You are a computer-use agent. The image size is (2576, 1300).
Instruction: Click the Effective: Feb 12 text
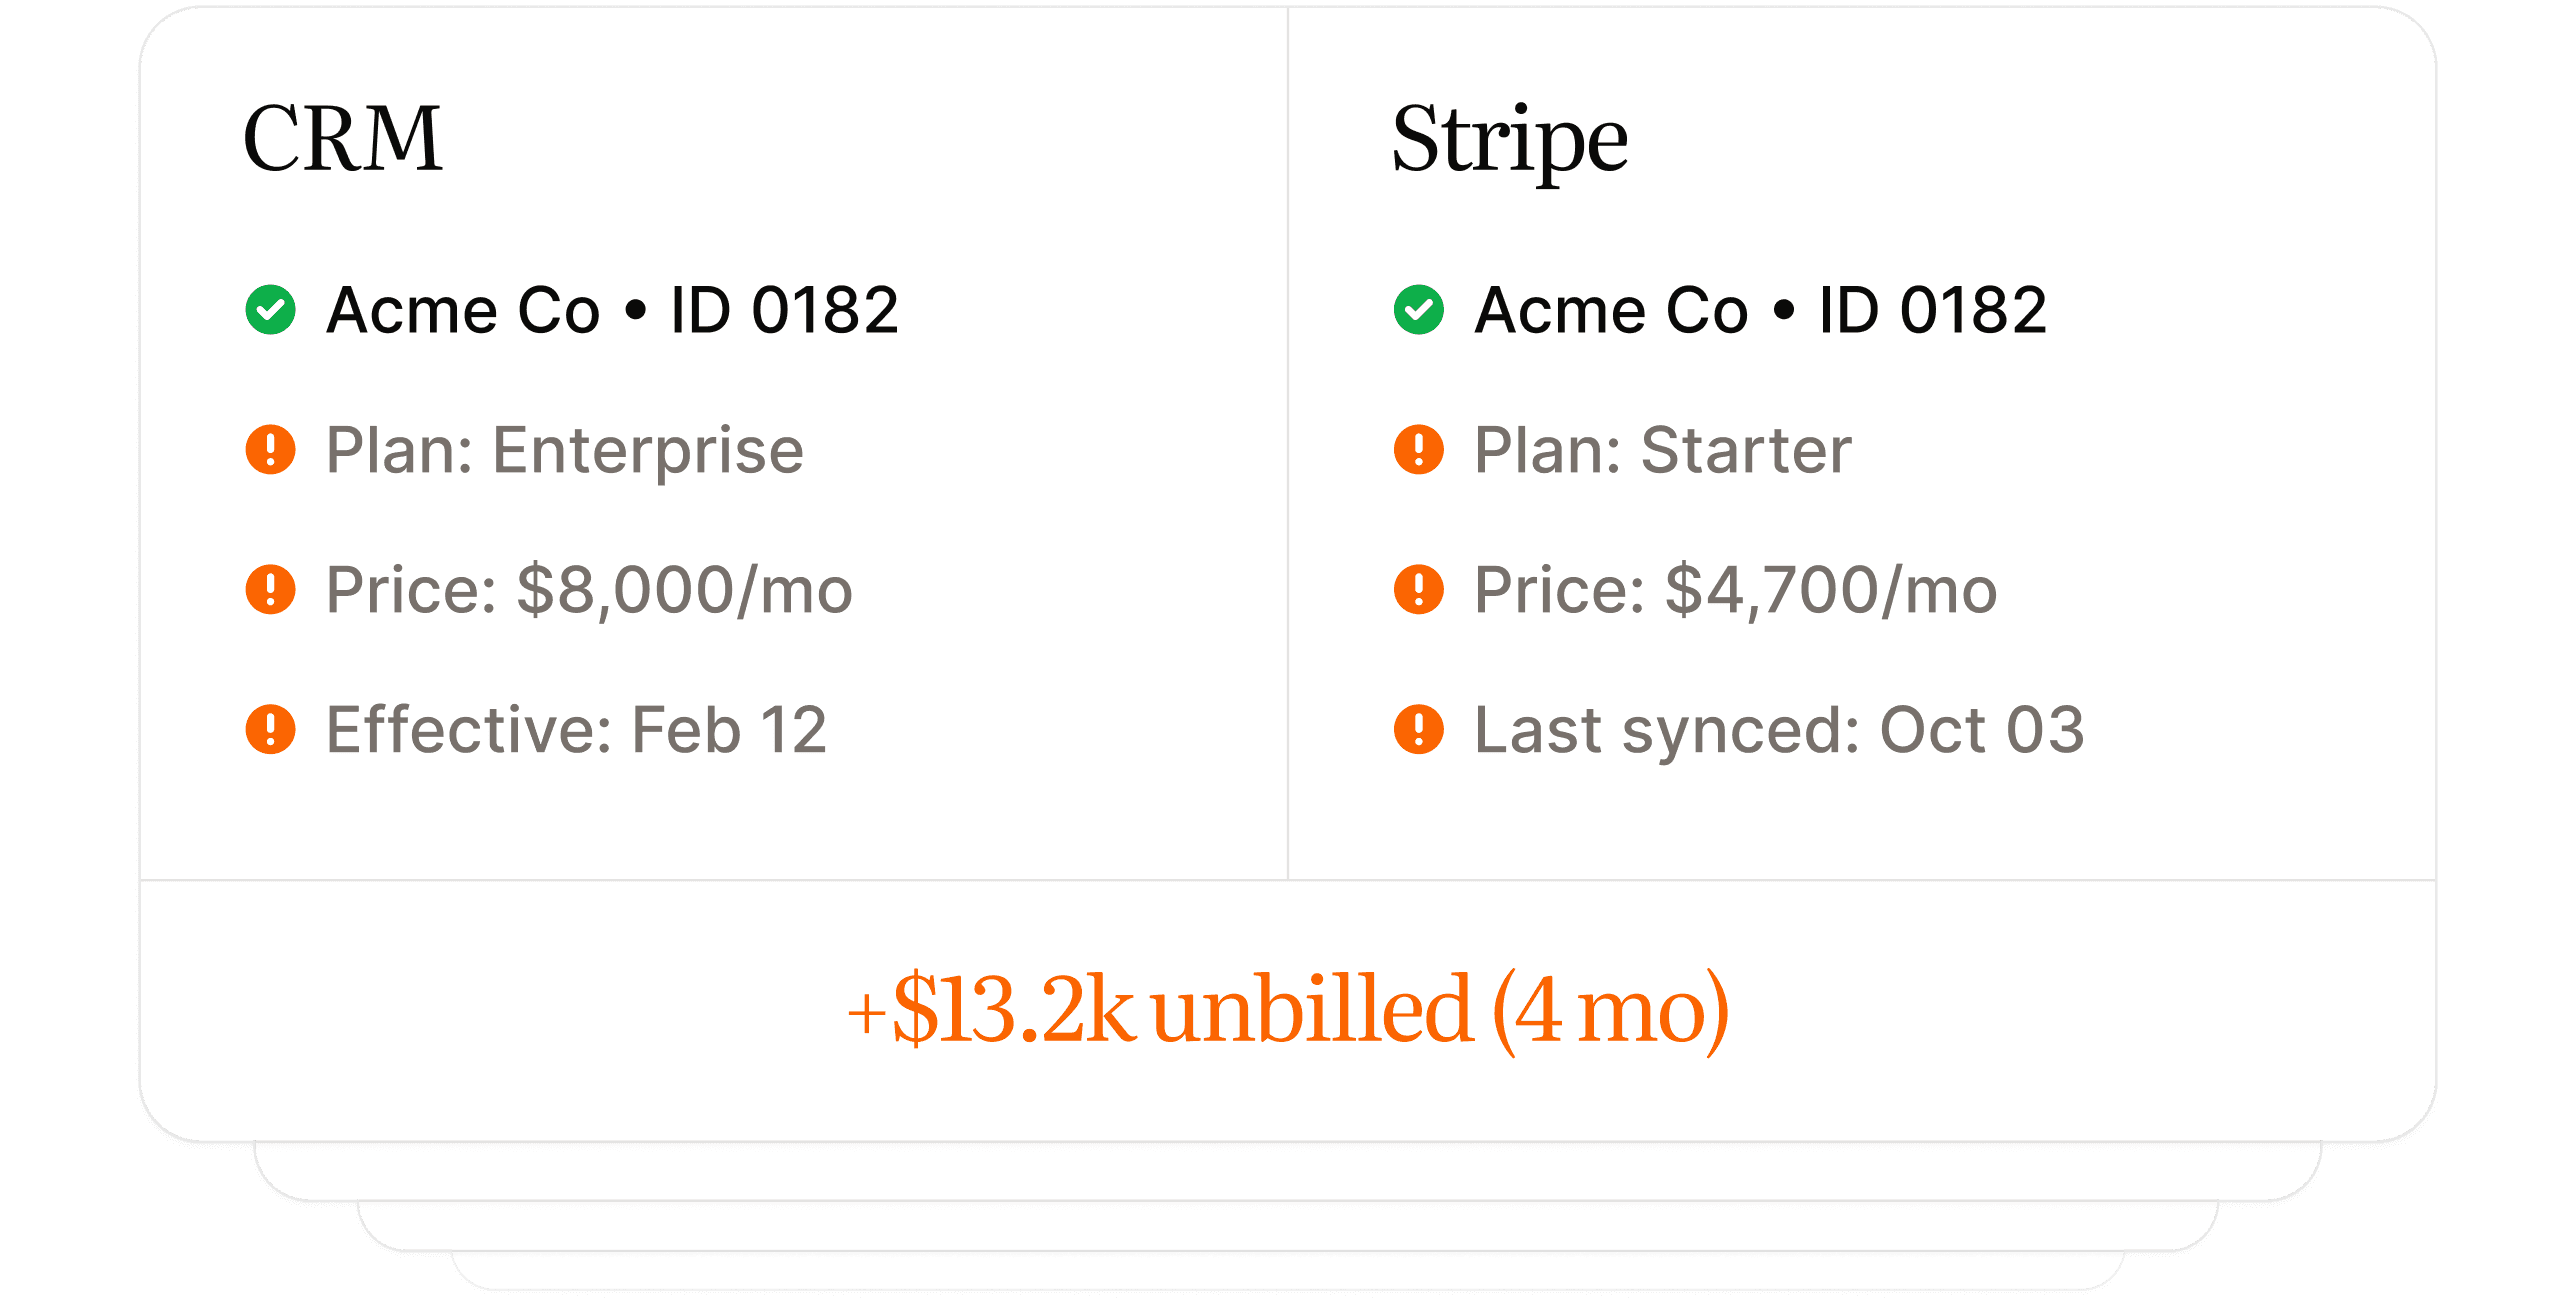pyautogui.click(x=576, y=729)
